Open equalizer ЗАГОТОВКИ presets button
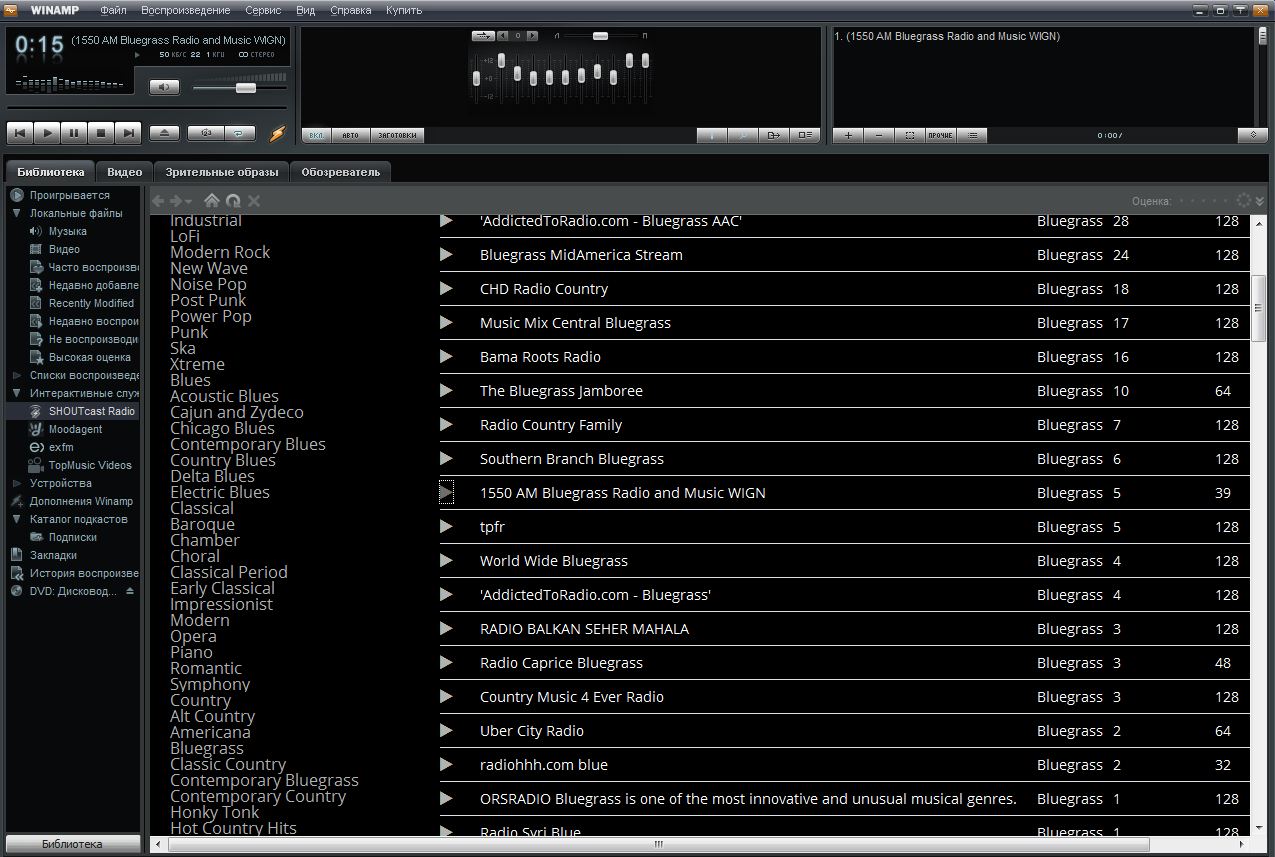 pos(398,135)
